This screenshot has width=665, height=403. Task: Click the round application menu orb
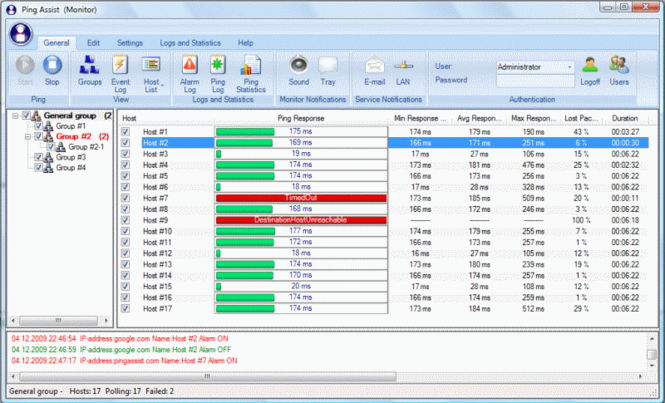(21, 34)
